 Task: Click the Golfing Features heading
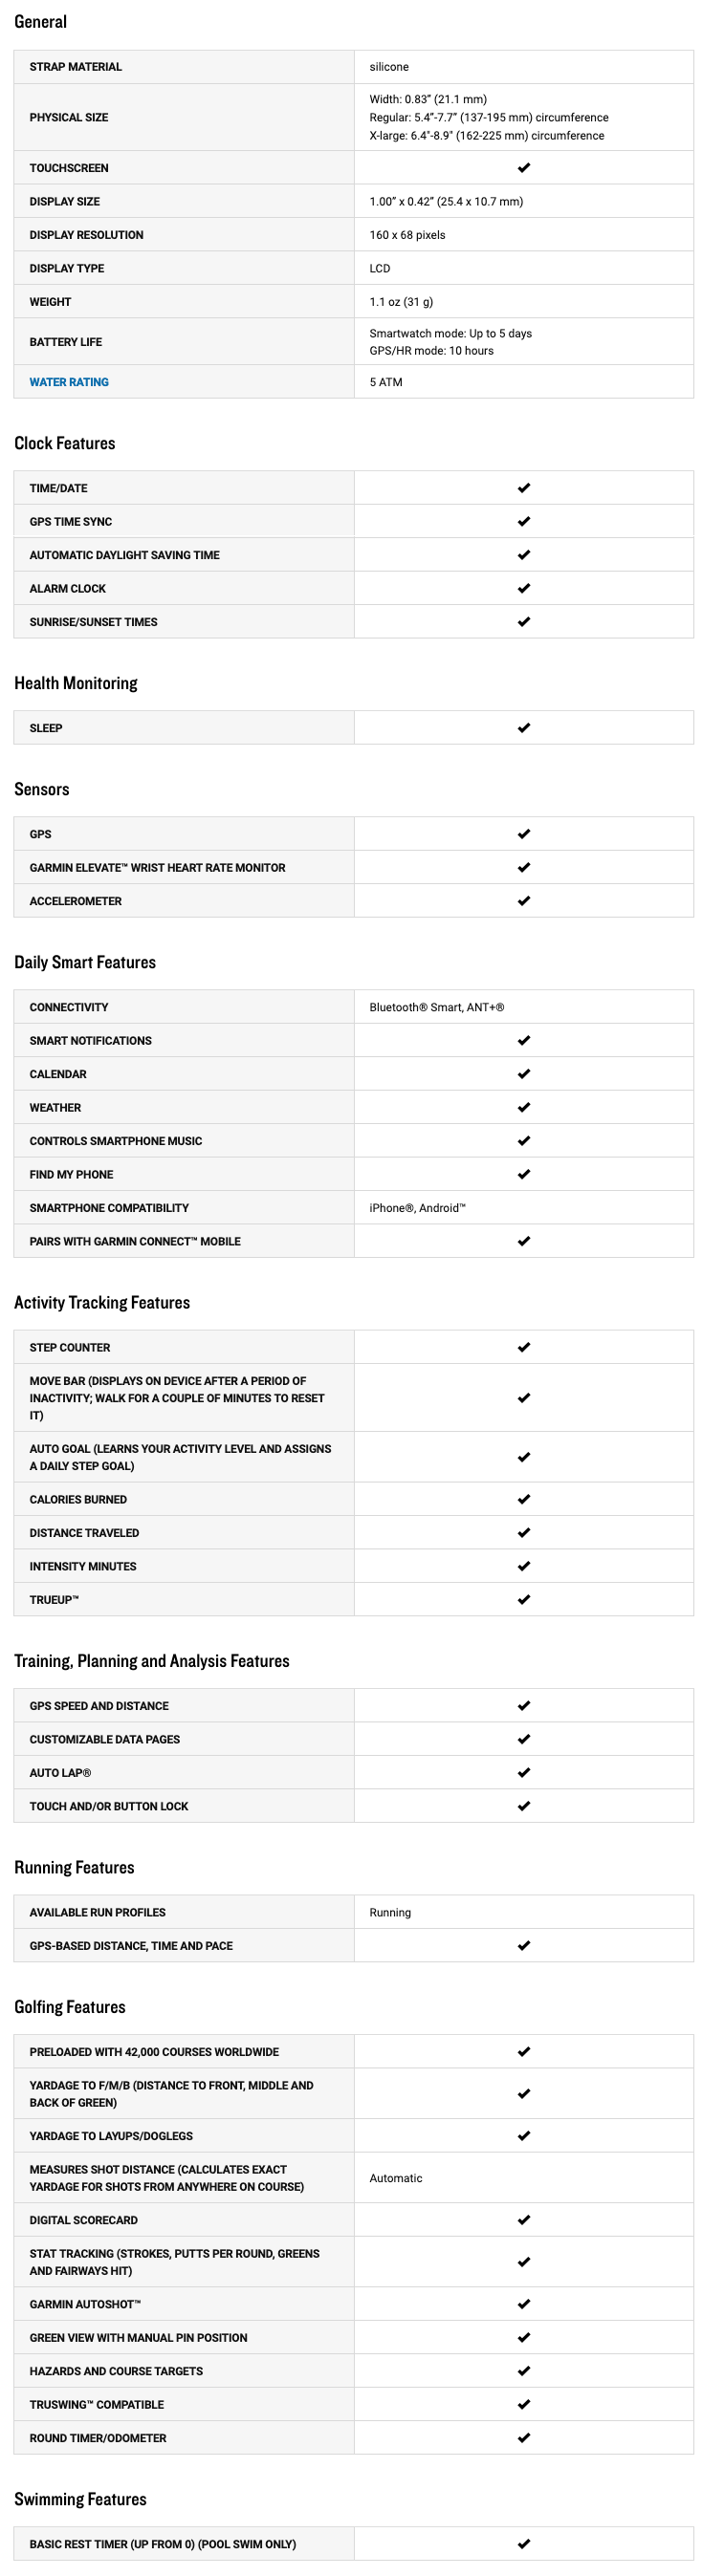click(70, 2007)
